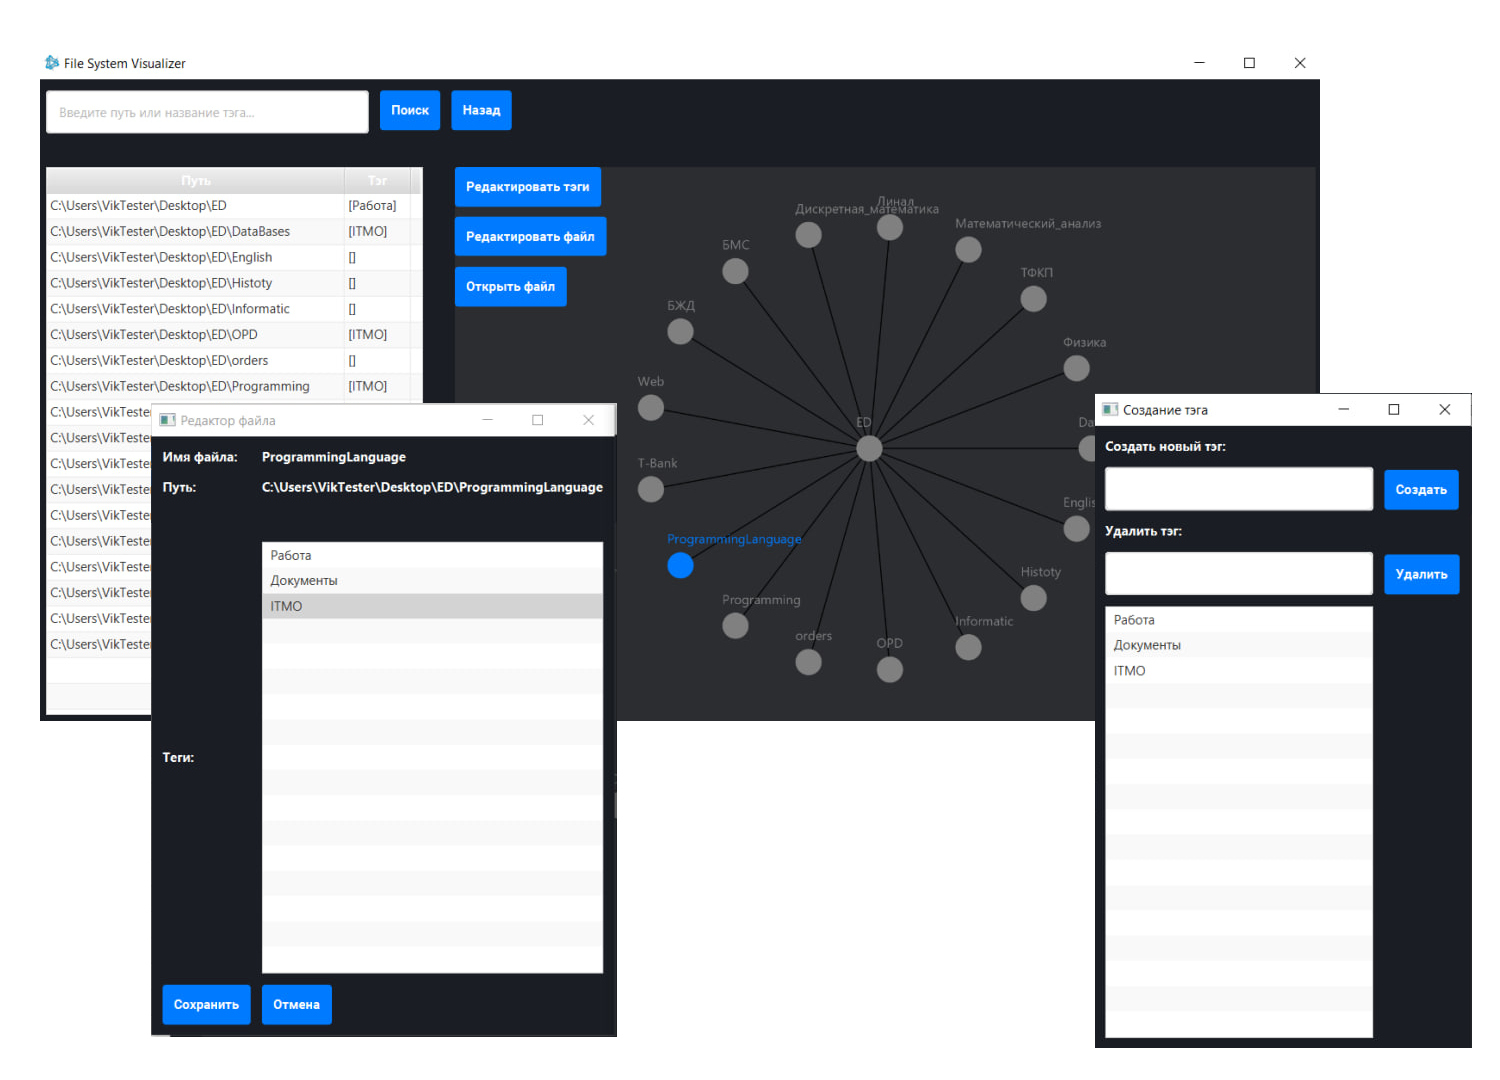1500x1080 pixels.
Task: Click the [ITMO] tag cell for DataBases
Action: click(x=377, y=231)
